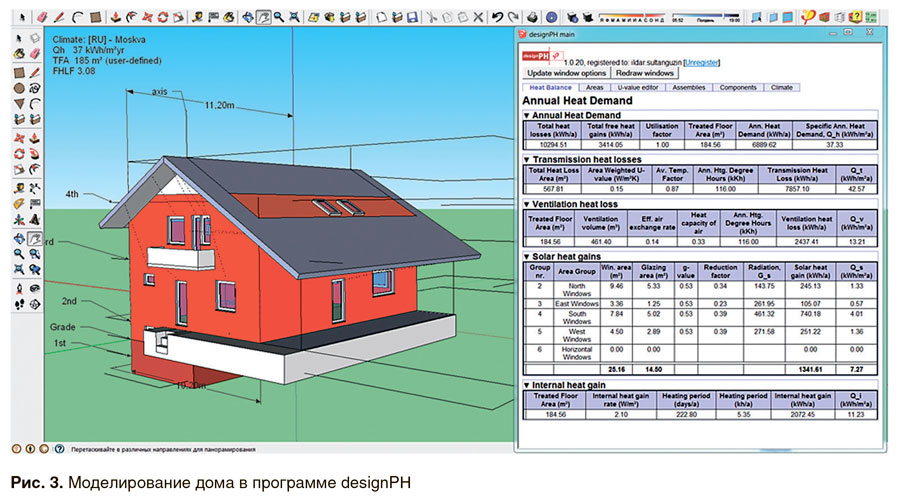Click the Undo arrow icon

pyautogui.click(x=498, y=17)
